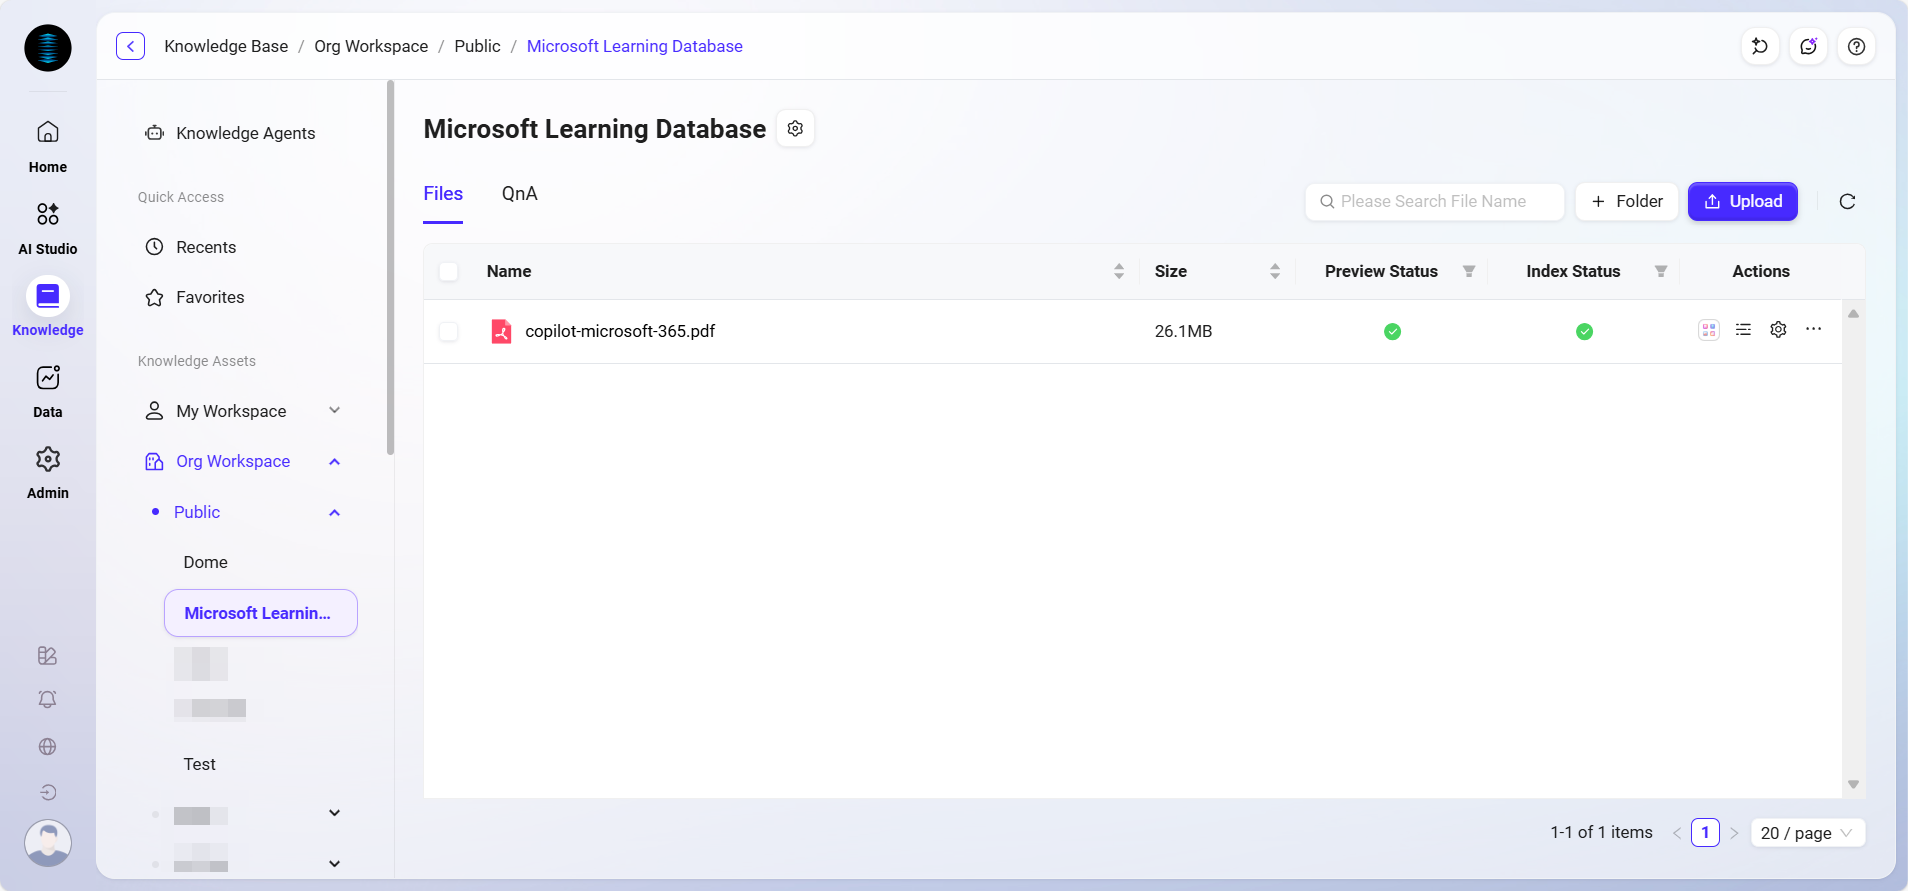Open more actions for copilot-microsoft-365.pdf

coord(1813,330)
